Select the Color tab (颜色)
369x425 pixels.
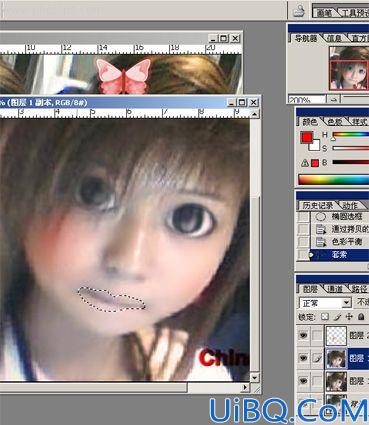click(310, 122)
